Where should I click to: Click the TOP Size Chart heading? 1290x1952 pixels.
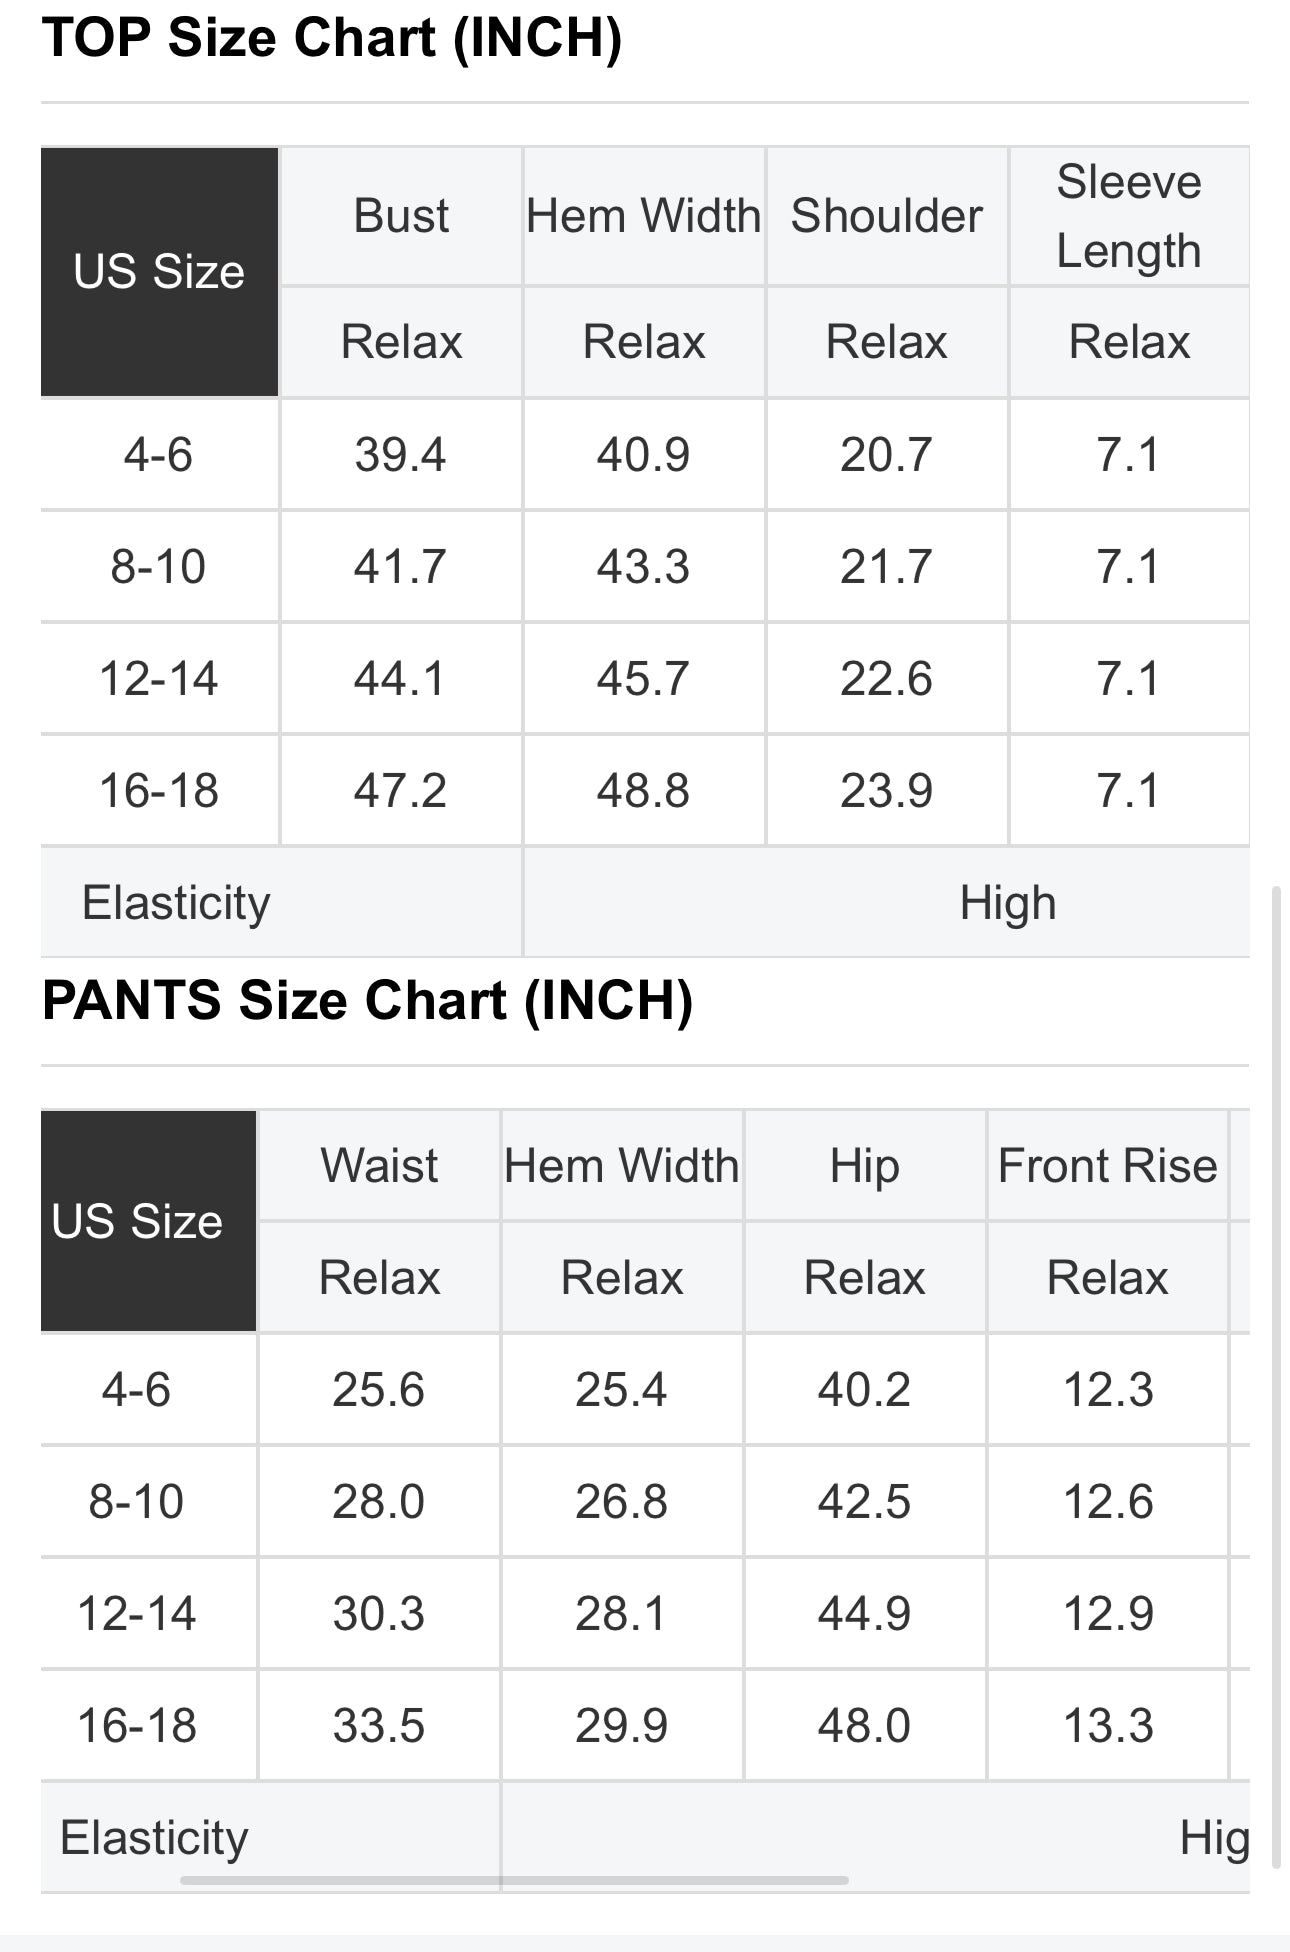coord(332,38)
